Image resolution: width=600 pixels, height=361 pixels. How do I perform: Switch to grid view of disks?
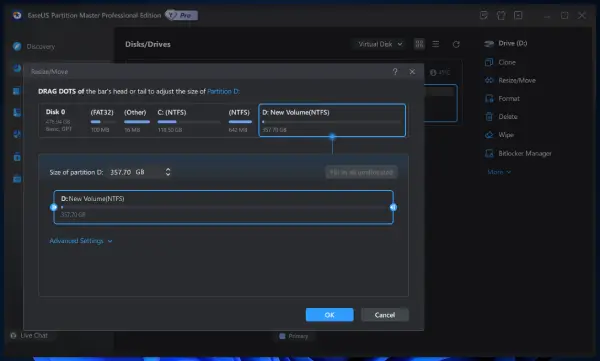[x=419, y=44]
